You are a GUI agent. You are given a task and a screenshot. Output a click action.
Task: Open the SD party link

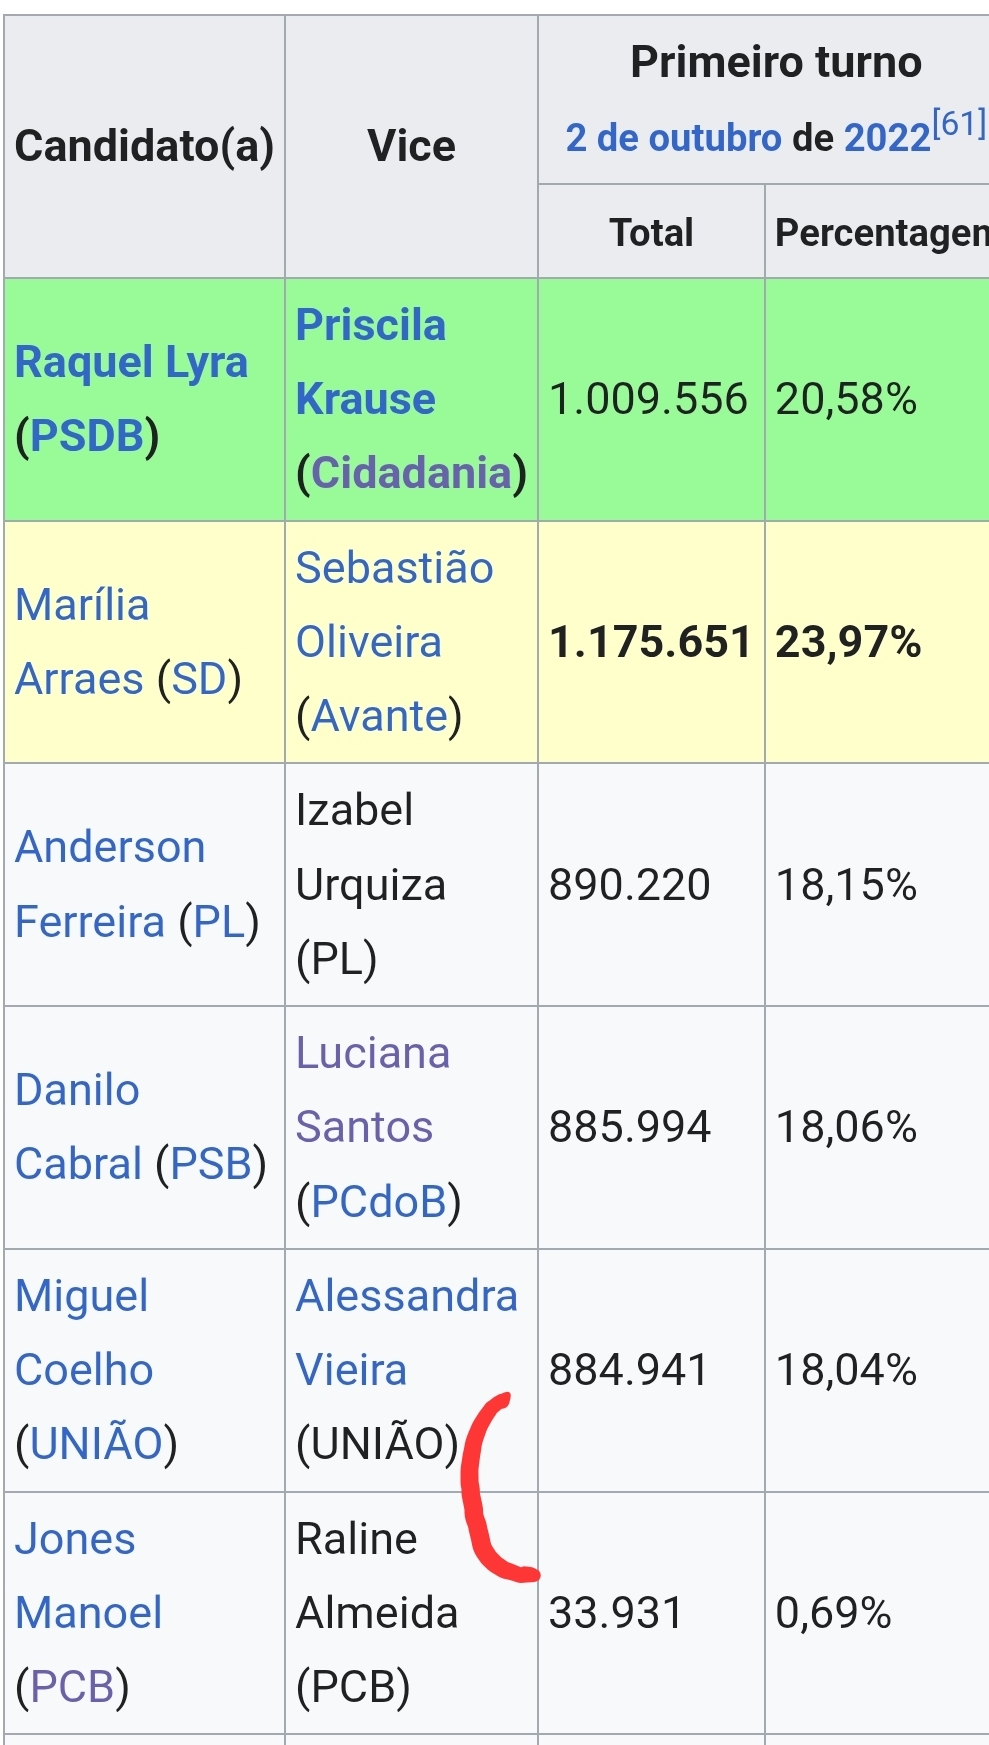pyautogui.click(x=199, y=679)
